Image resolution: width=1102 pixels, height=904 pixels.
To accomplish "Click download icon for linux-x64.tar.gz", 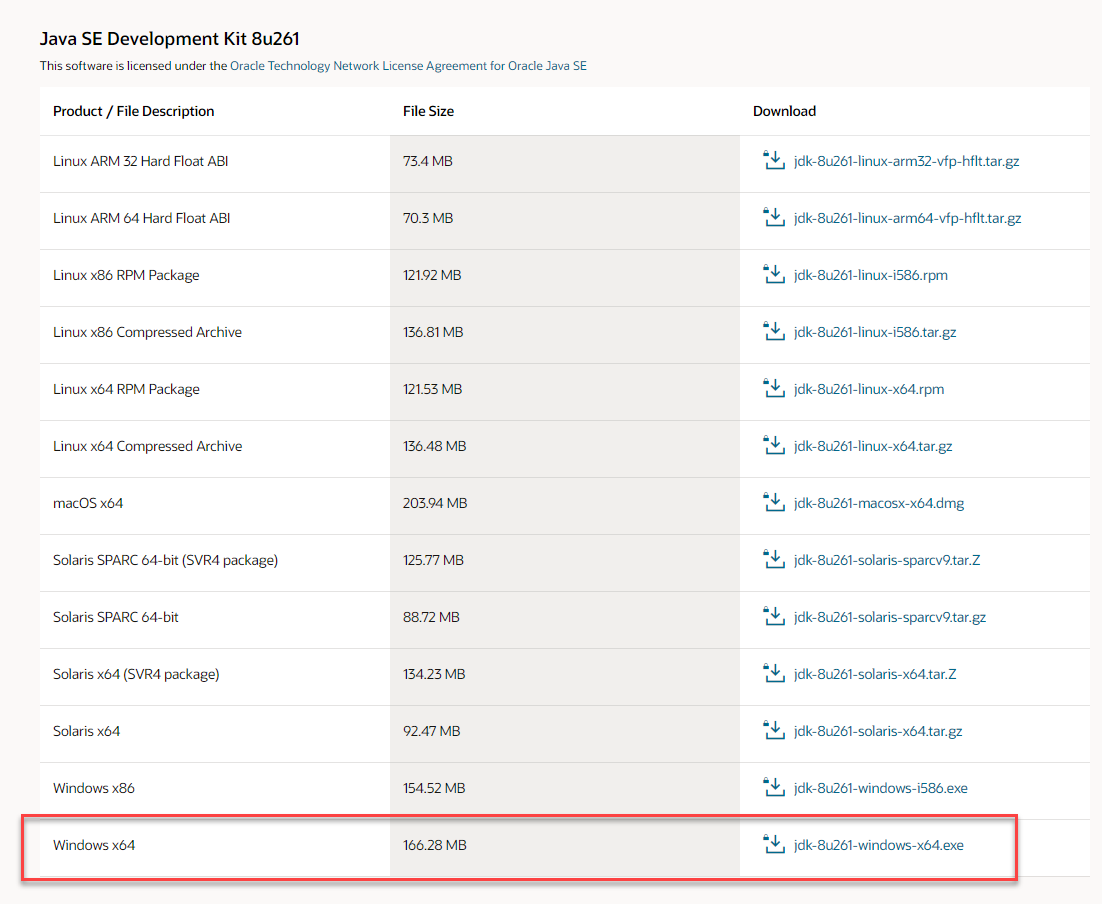I will coord(774,445).
